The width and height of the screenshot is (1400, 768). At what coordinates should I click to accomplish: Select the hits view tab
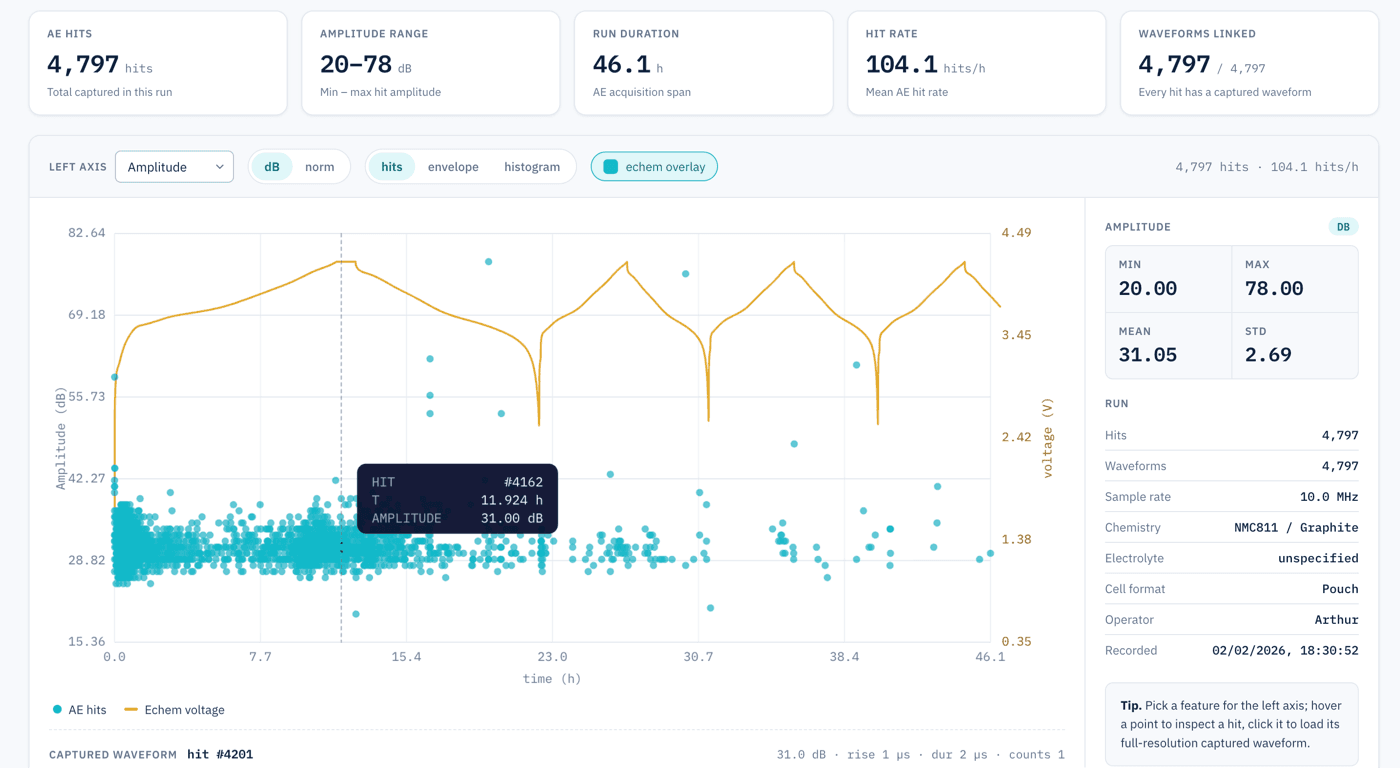pyautogui.click(x=392, y=167)
